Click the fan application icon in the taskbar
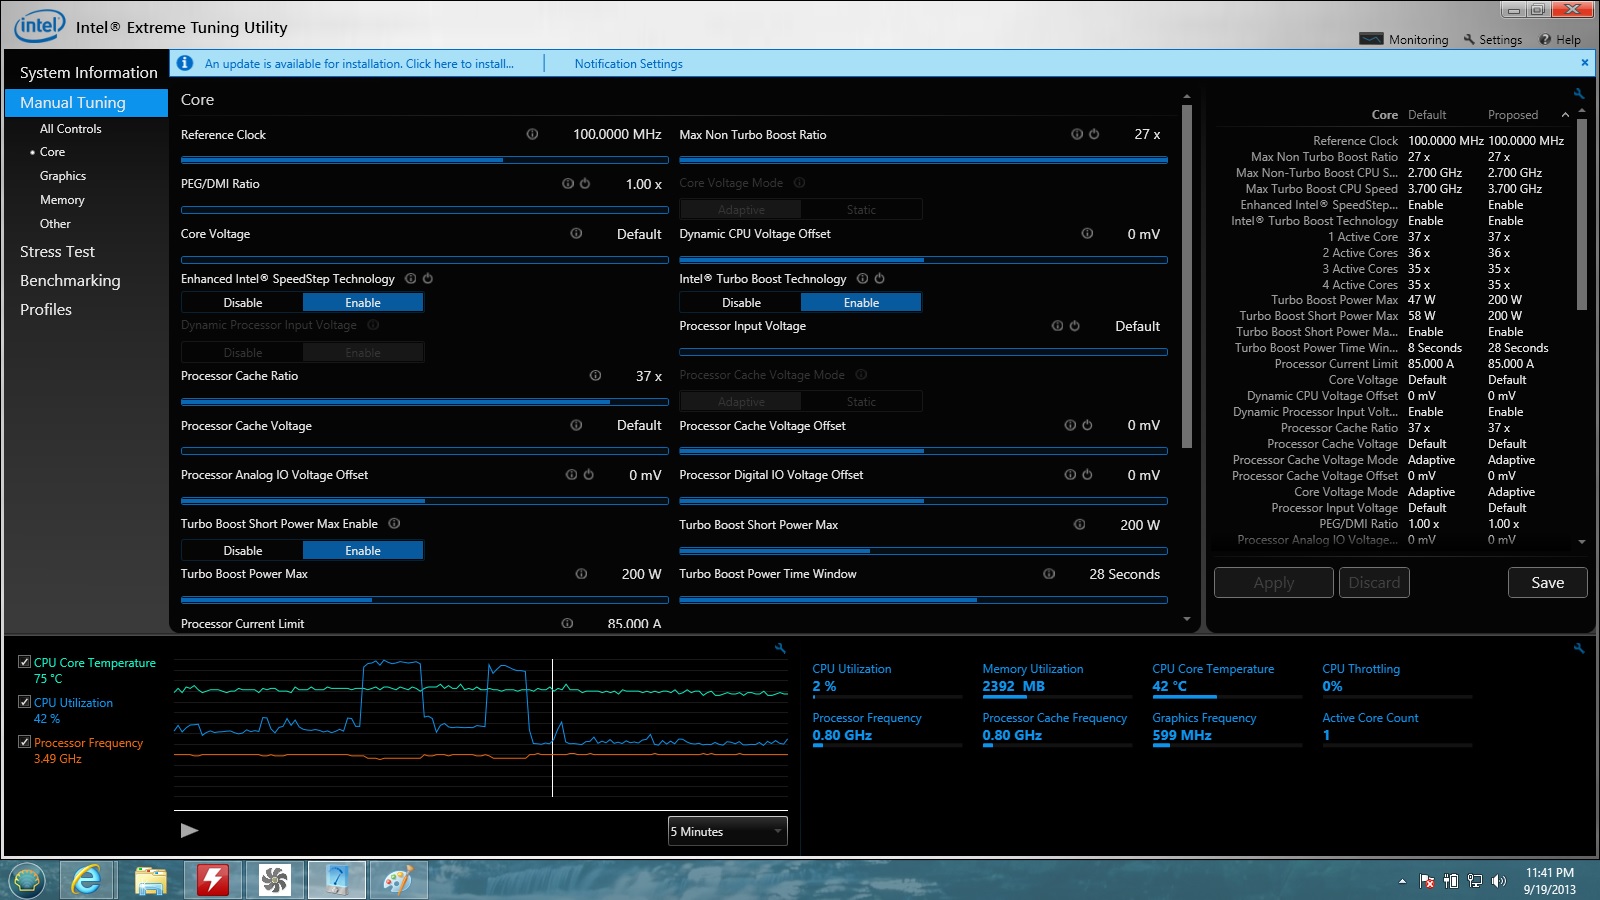 pos(274,880)
